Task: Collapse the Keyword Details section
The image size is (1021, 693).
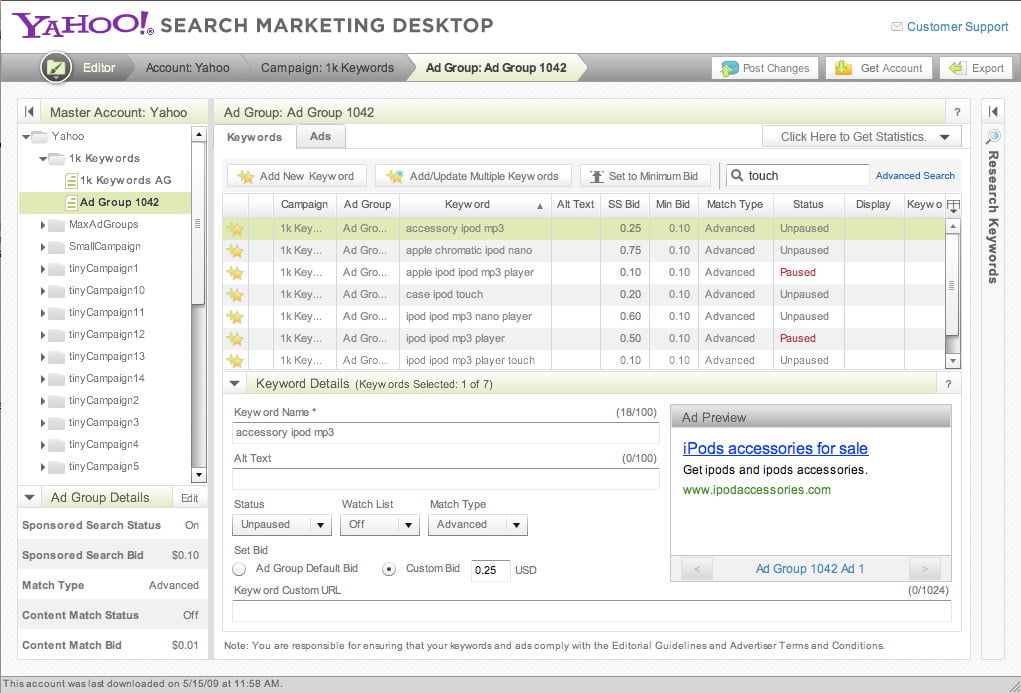Action: (x=235, y=383)
